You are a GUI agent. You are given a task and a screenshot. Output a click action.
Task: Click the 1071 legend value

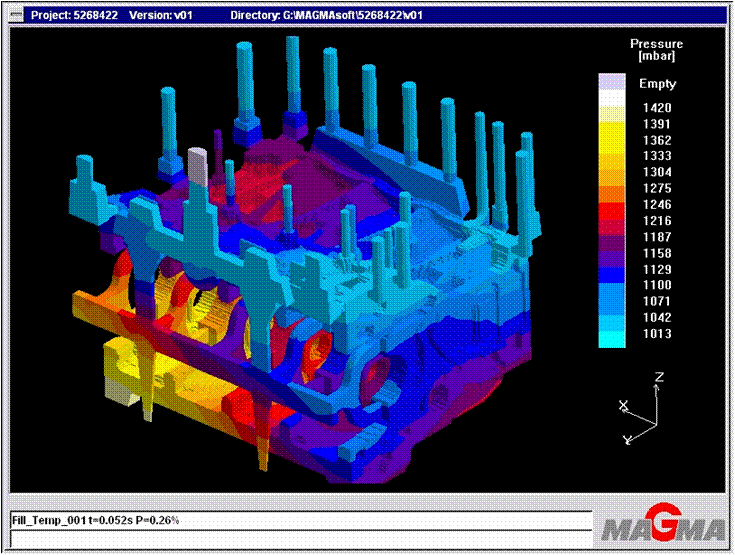click(657, 301)
